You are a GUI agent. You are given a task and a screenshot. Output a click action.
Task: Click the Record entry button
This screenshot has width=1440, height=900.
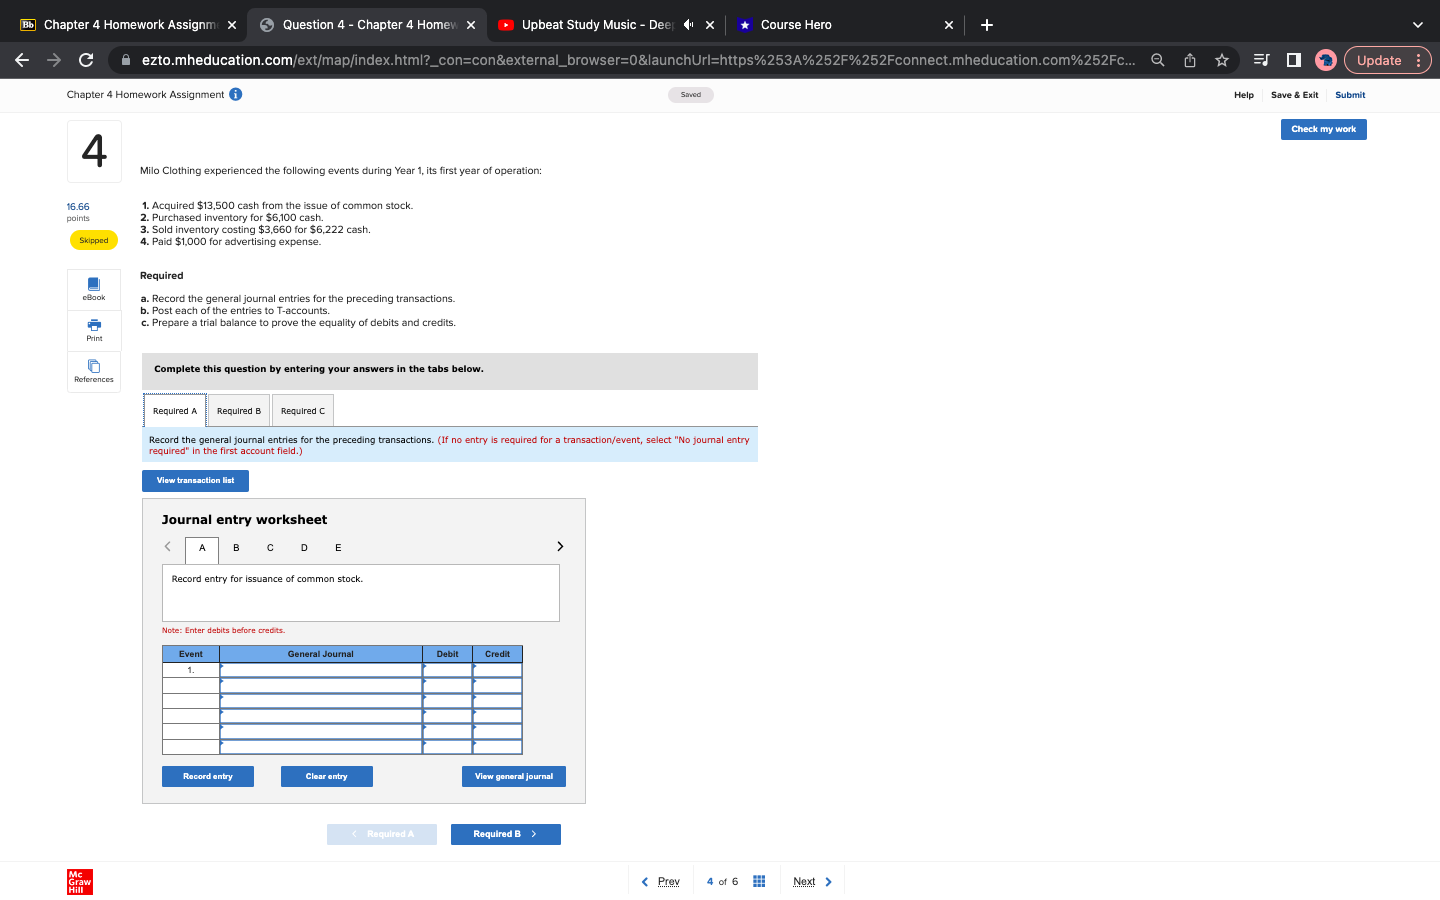pos(208,776)
